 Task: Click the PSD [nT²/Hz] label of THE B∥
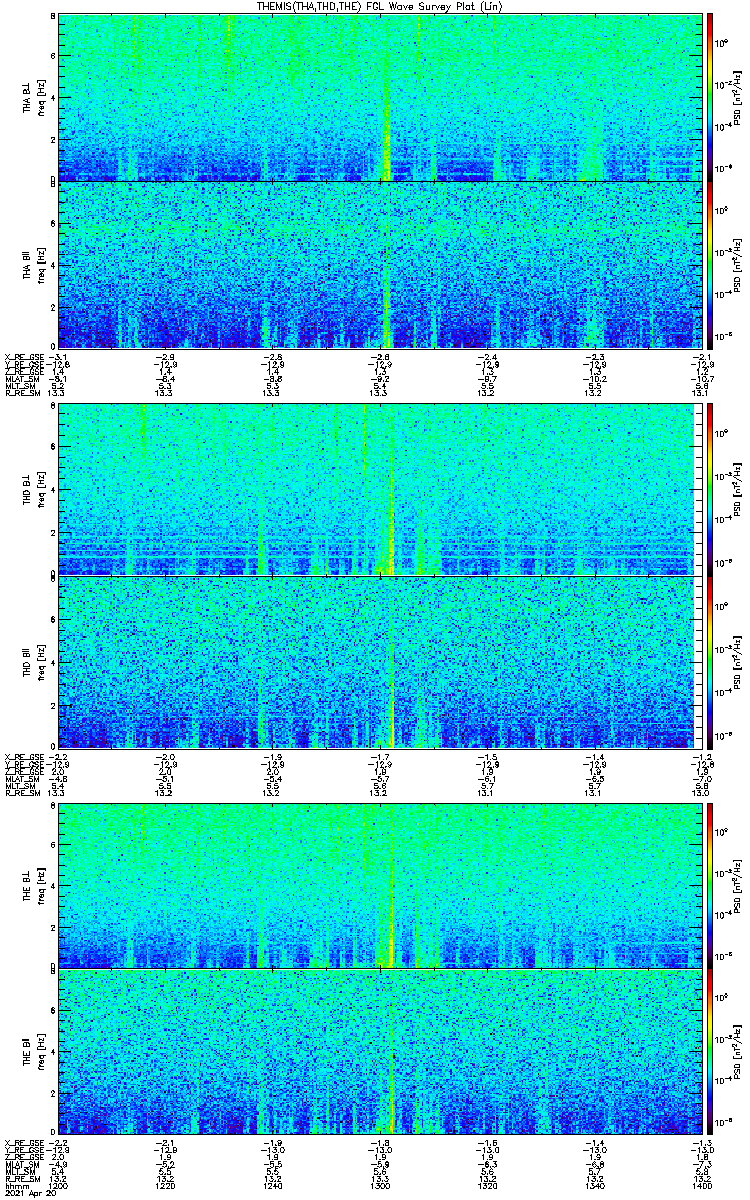point(738,1053)
